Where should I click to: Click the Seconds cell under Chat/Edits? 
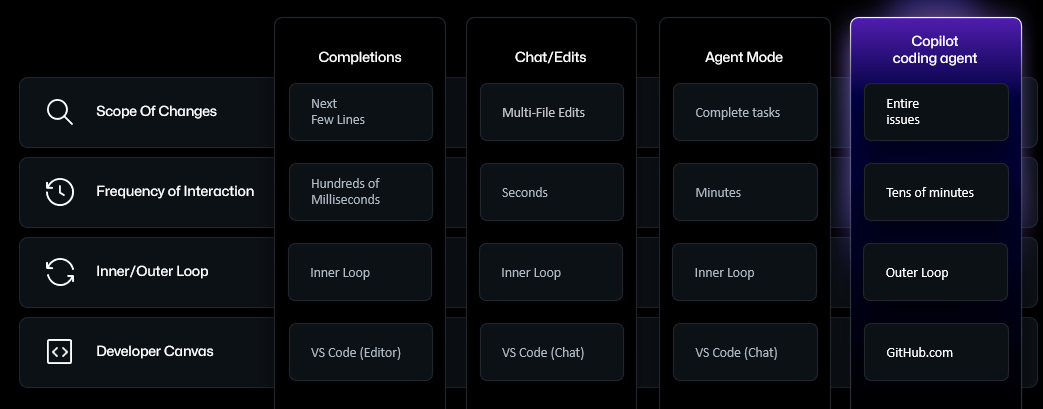click(x=551, y=192)
